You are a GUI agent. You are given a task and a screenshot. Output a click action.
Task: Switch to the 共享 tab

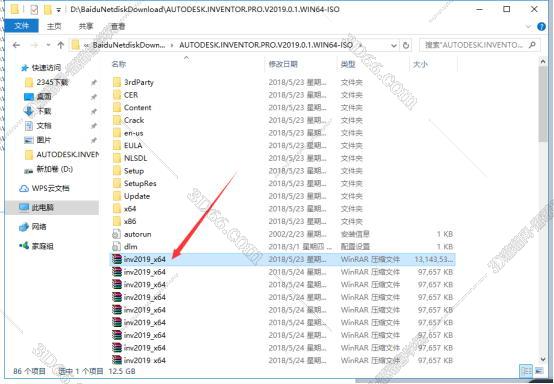pyautogui.click(x=86, y=26)
